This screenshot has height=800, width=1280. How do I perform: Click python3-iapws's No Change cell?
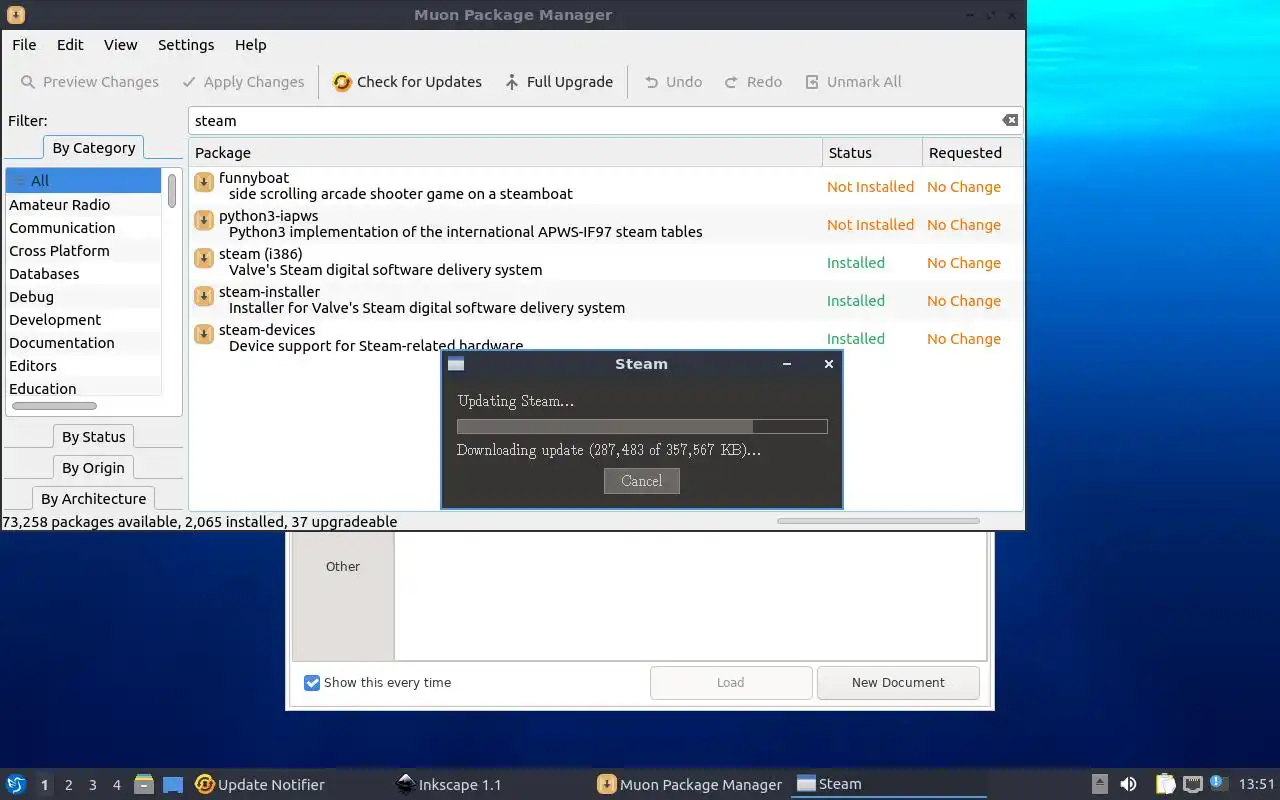tap(964, 225)
